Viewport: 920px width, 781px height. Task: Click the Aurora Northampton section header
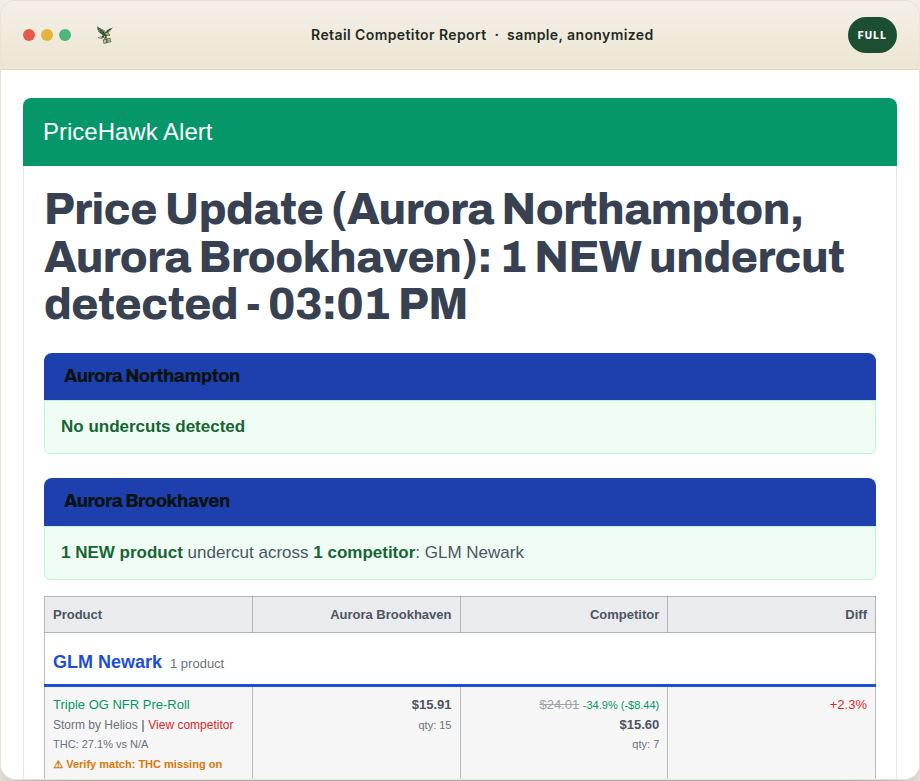click(x=460, y=376)
